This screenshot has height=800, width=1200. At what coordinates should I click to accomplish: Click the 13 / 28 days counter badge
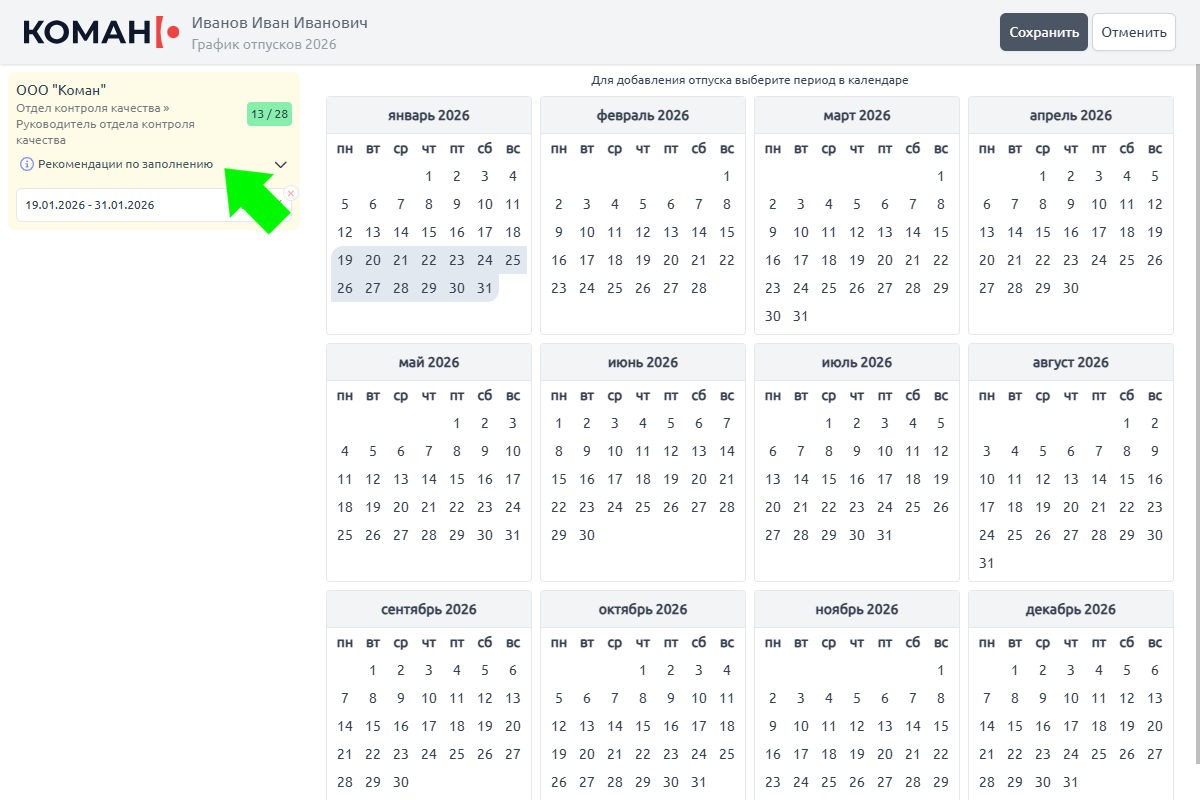pyautogui.click(x=269, y=114)
